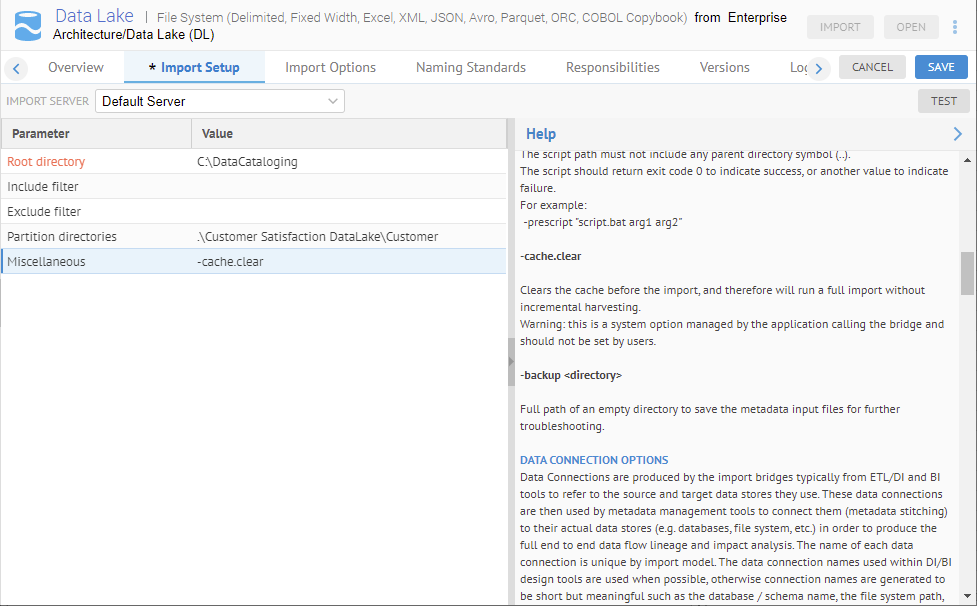Open the Import Server dropdown
This screenshot has height=606, width=977.
click(x=220, y=101)
